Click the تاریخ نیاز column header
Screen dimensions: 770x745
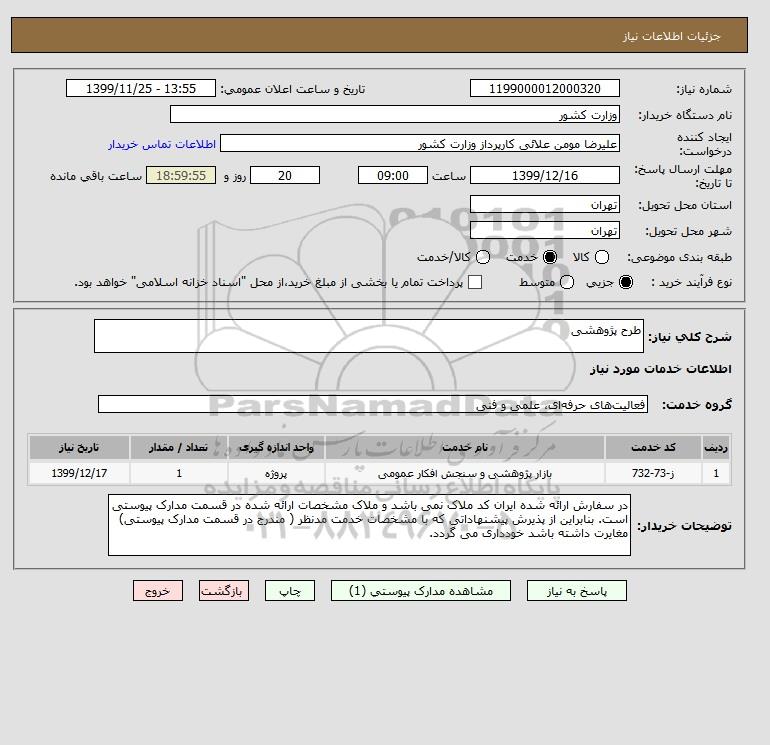click(x=79, y=447)
